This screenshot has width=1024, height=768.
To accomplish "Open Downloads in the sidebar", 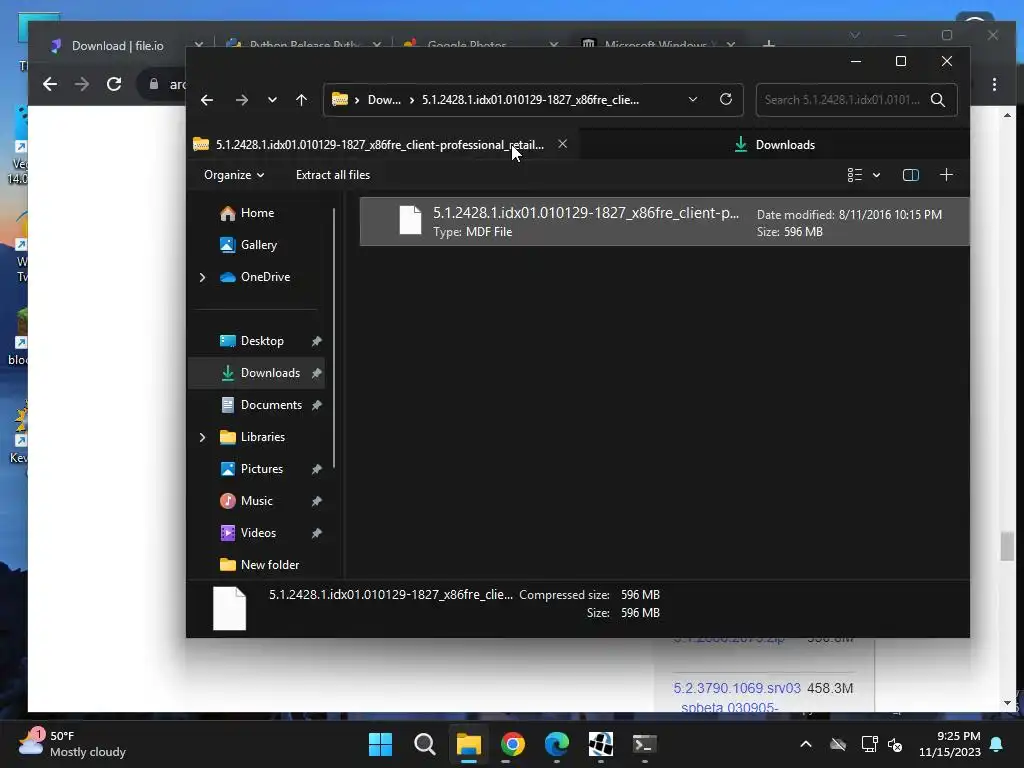I will (x=270, y=373).
